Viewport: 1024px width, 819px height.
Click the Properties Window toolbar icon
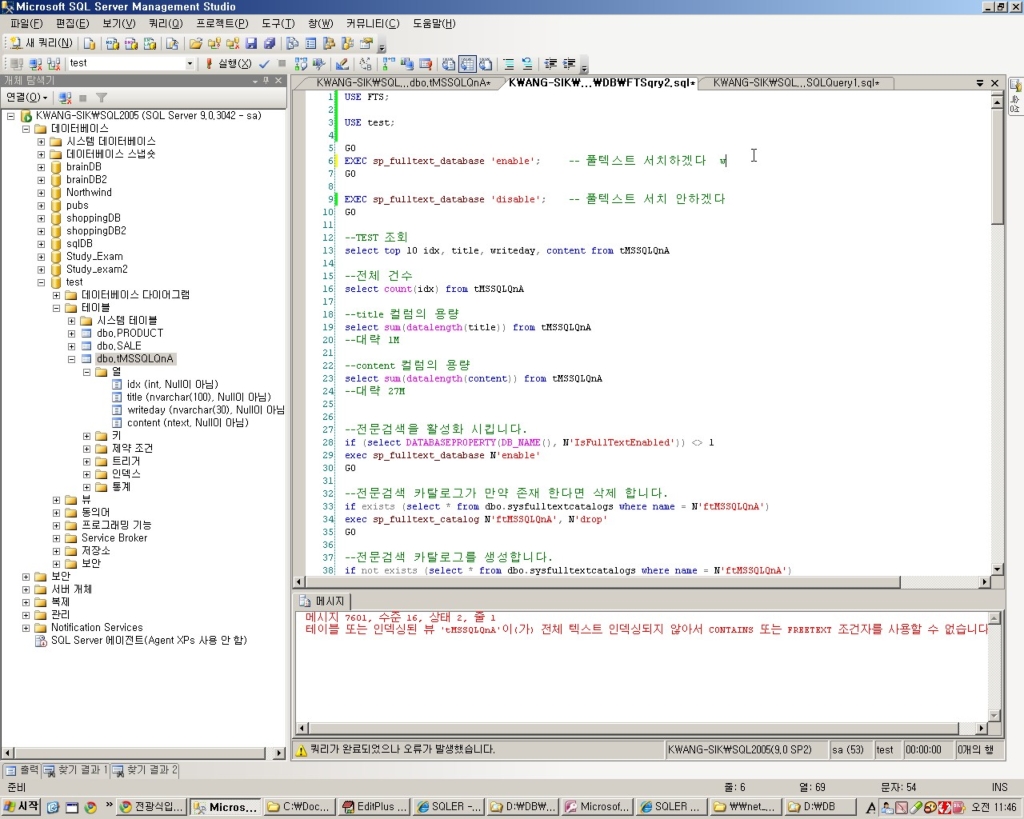point(366,43)
